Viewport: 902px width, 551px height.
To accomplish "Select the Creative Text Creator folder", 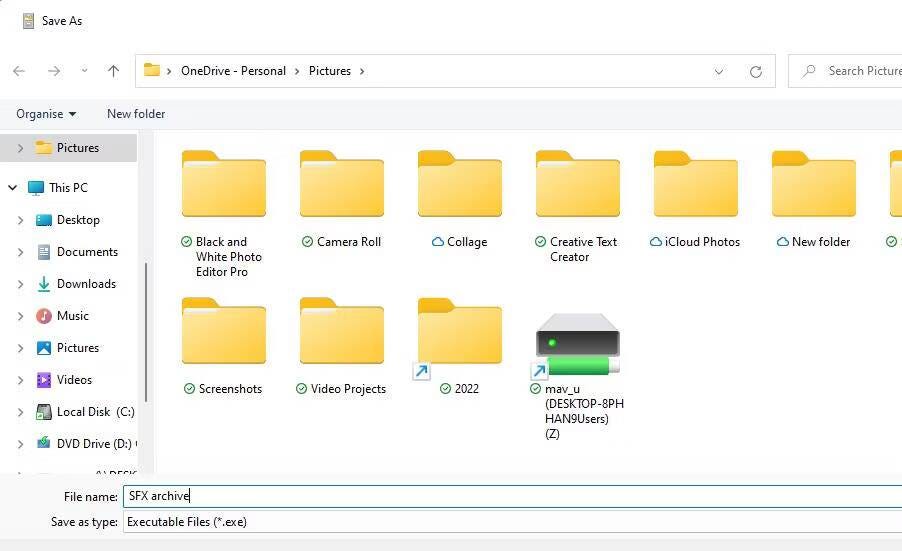I will coord(578,206).
